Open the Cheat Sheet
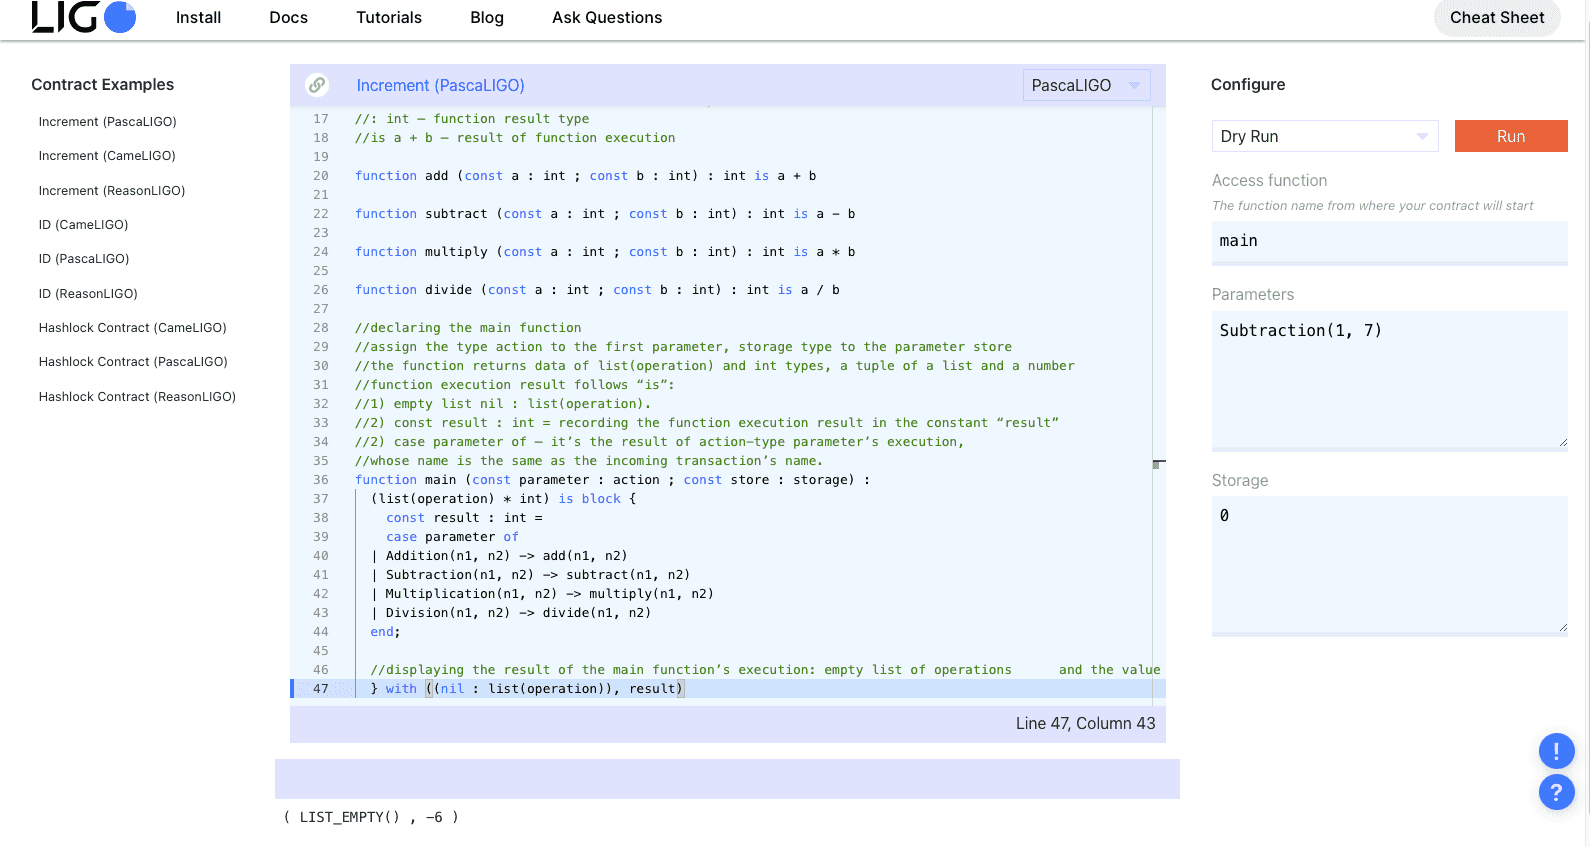This screenshot has height=847, width=1590. pyautogui.click(x=1496, y=18)
